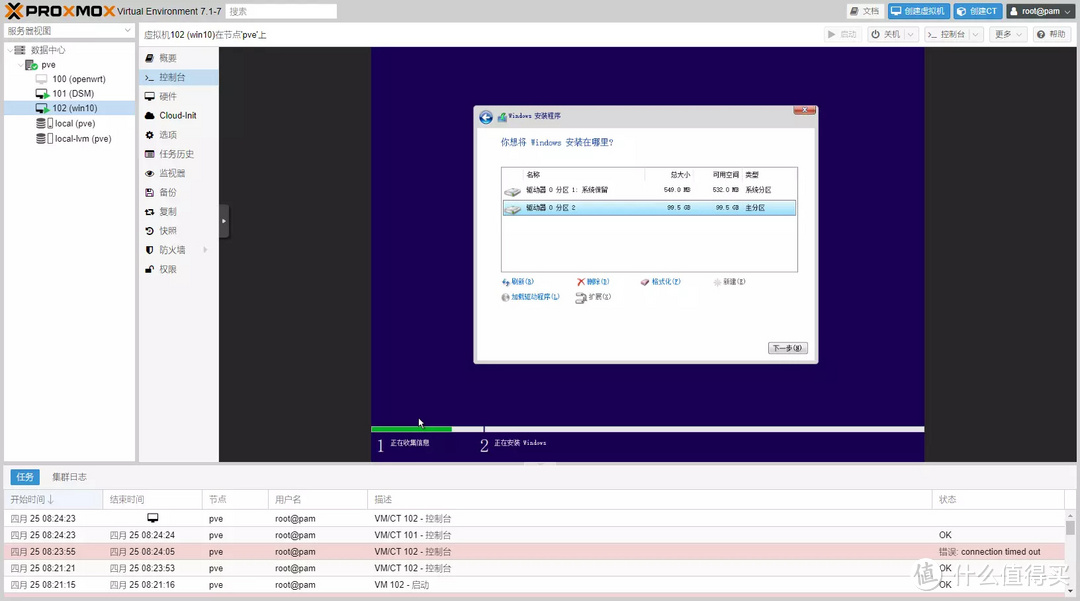Image resolution: width=1080 pixels, height=601 pixels.
Task: Click 加载驱动程序 (Load driver) link
Action: pyautogui.click(x=534, y=297)
